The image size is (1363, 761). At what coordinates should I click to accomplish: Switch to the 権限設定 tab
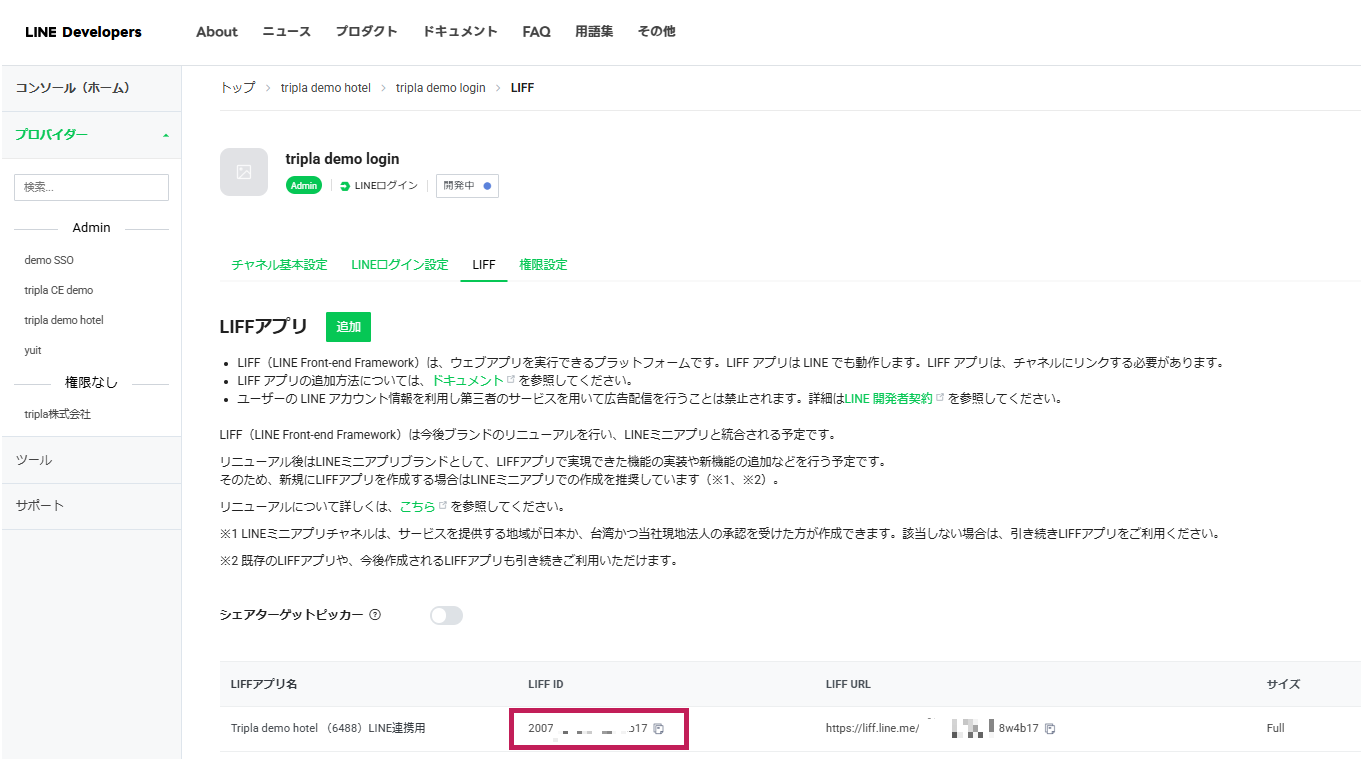tap(543, 265)
